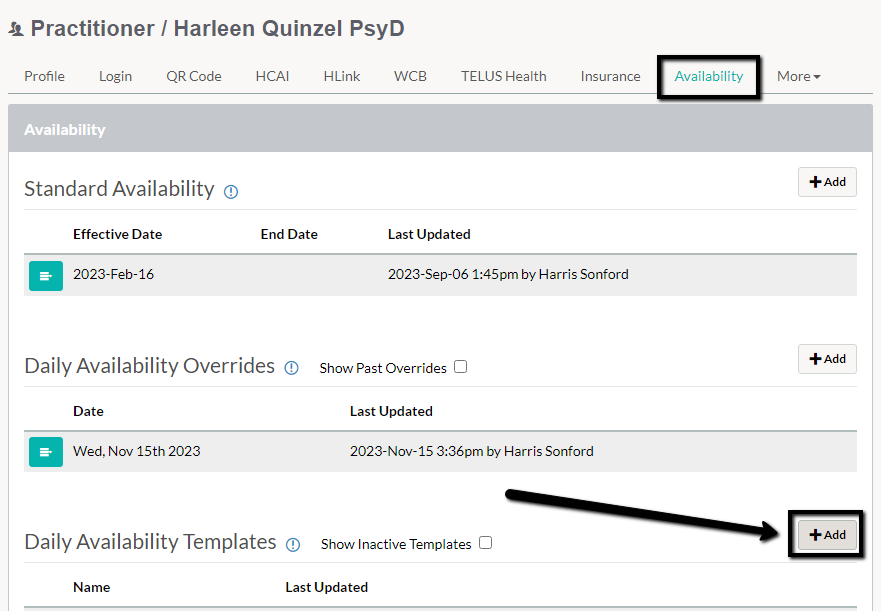The height and width of the screenshot is (611, 881).
Task: Open the HCAI tab
Action: tap(273, 76)
